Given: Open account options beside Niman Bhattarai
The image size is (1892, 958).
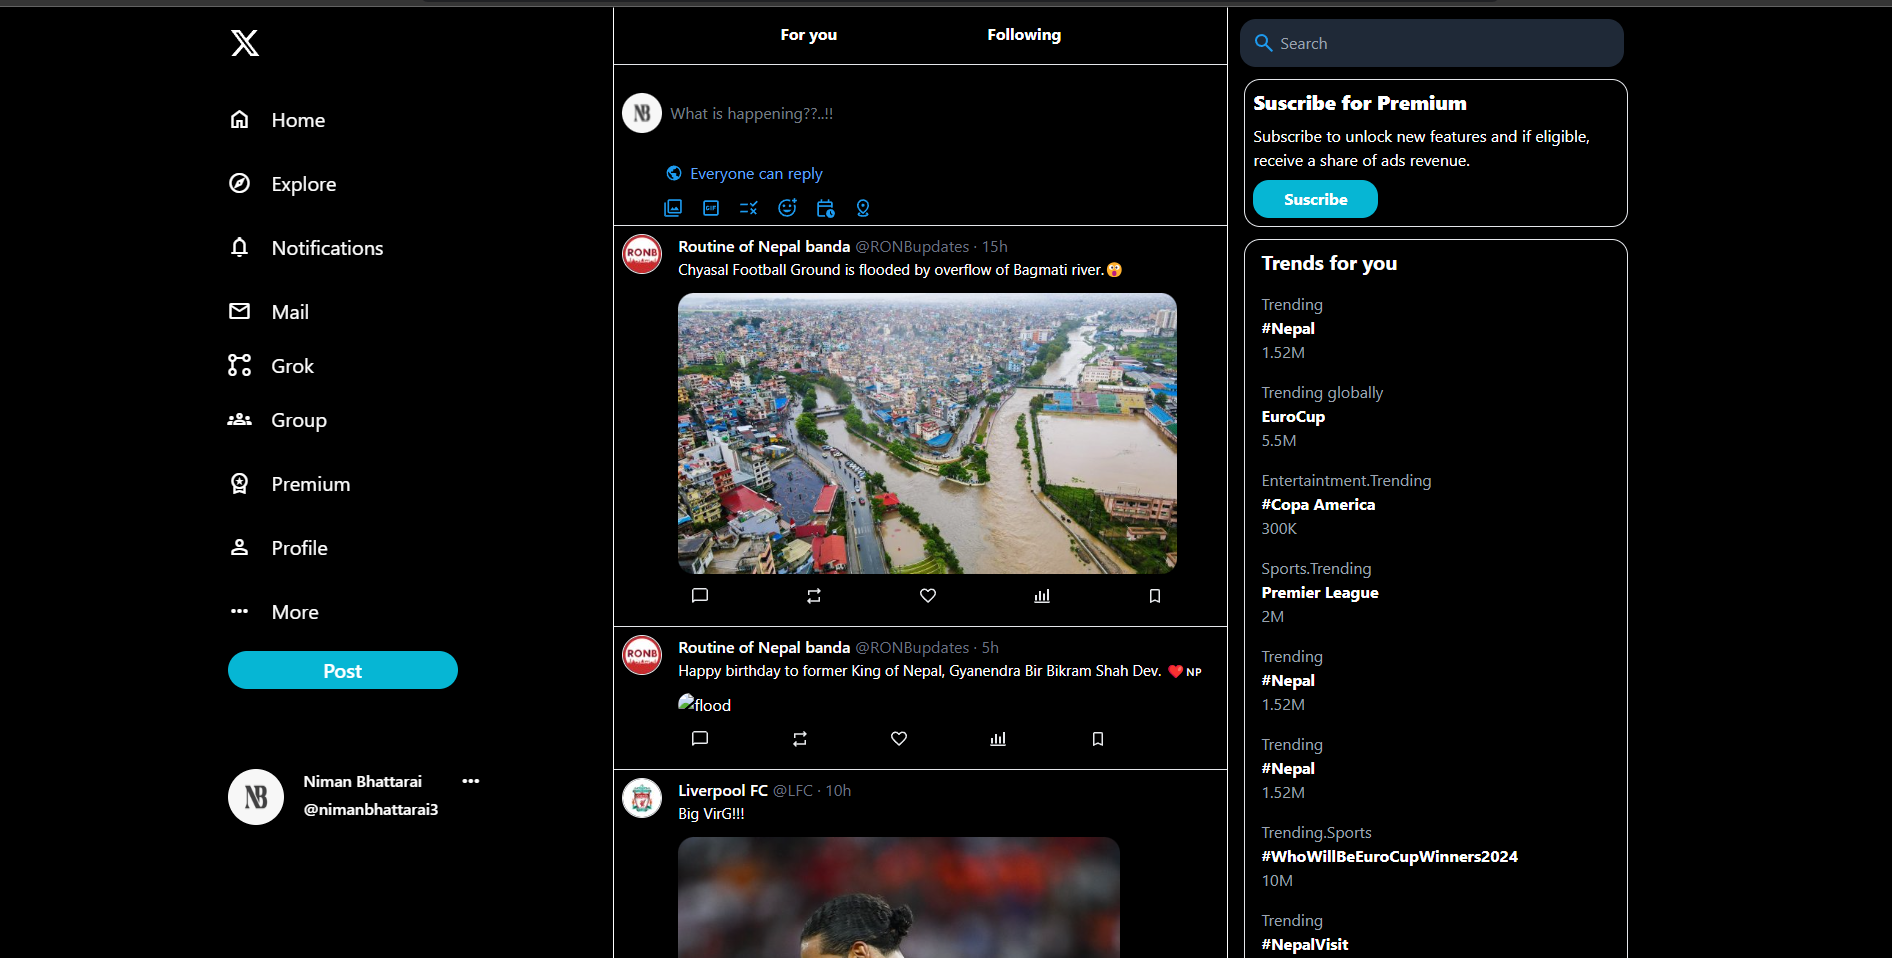Looking at the screenshot, I should pyautogui.click(x=471, y=781).
